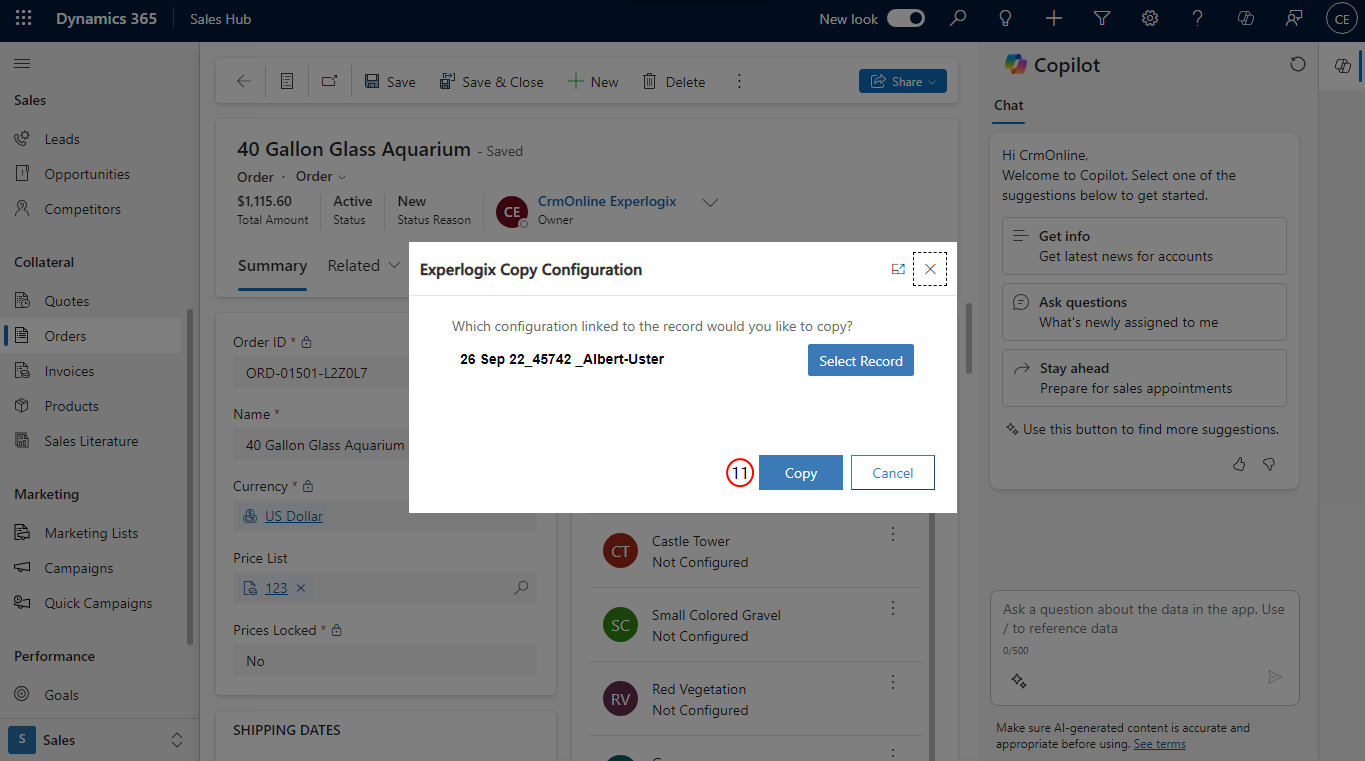This screenshot has width=1365, height=761.
Task: Expand the header details chevron beside Owner
Action: coord(710,202)
